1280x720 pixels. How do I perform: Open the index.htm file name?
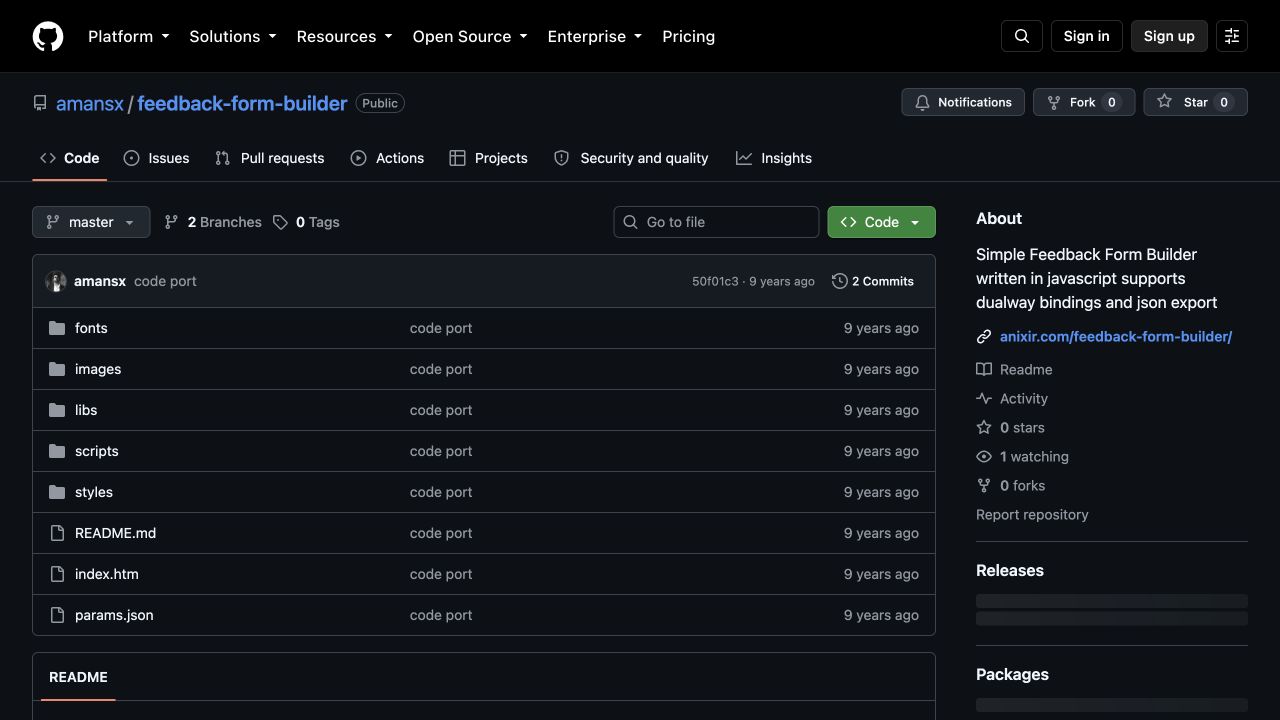point(107,574)
